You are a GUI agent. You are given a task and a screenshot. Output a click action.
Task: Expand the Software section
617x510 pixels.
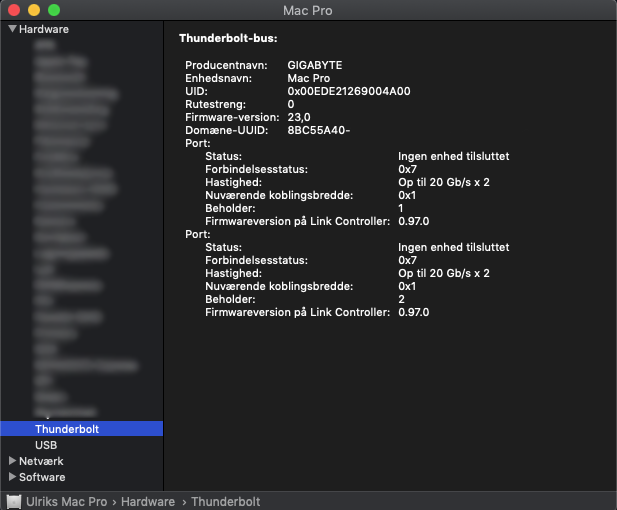point(12,477)
